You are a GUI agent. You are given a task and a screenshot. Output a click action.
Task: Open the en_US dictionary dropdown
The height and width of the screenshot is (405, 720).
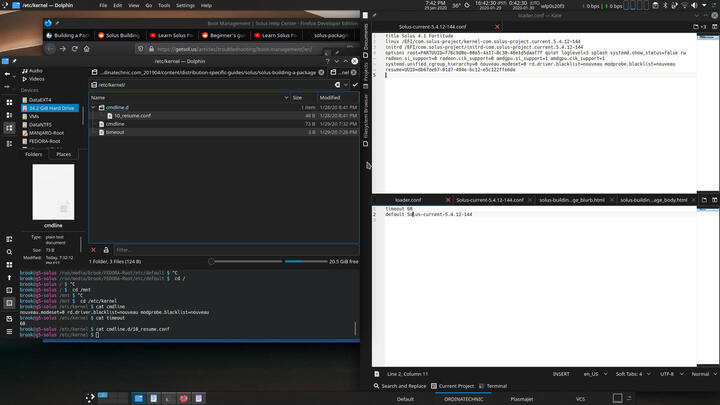point(595,374)
